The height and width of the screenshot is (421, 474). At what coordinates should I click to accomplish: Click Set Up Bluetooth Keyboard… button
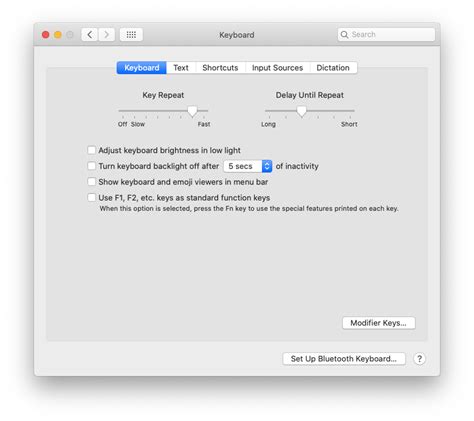[344, 359]
